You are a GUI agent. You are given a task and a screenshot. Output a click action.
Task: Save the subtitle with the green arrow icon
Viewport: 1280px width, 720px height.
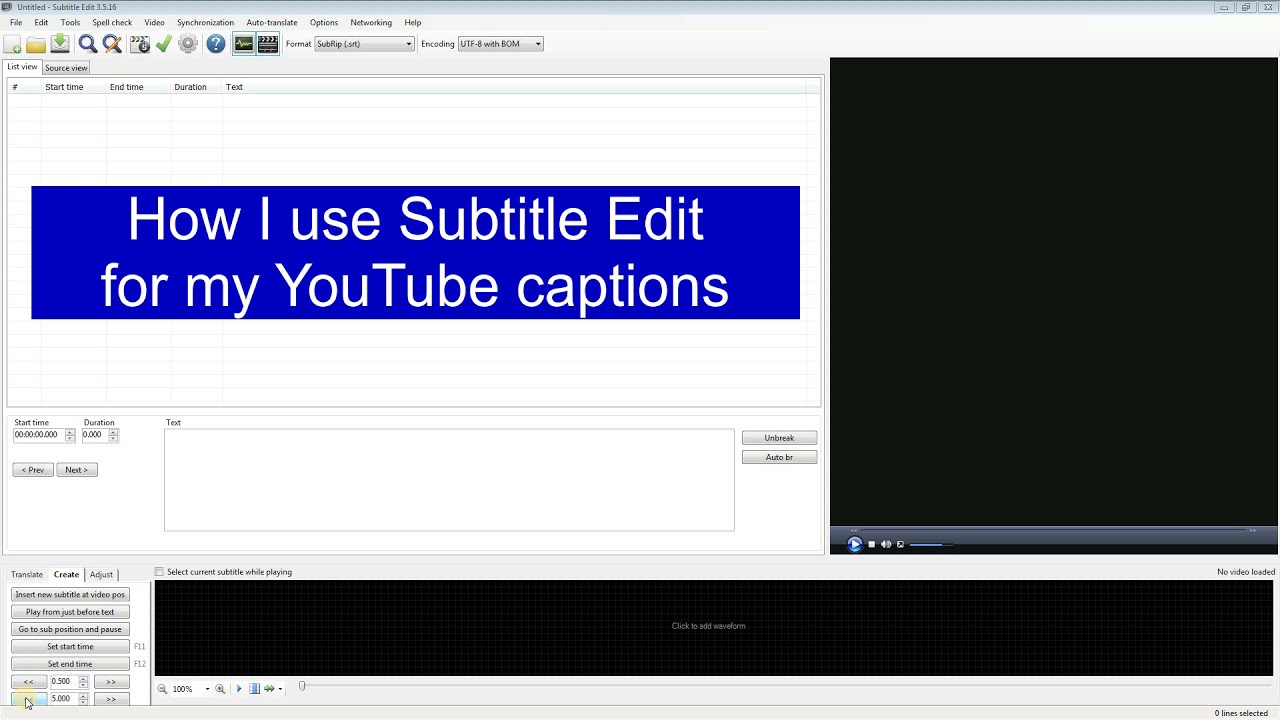click(60, 44)
